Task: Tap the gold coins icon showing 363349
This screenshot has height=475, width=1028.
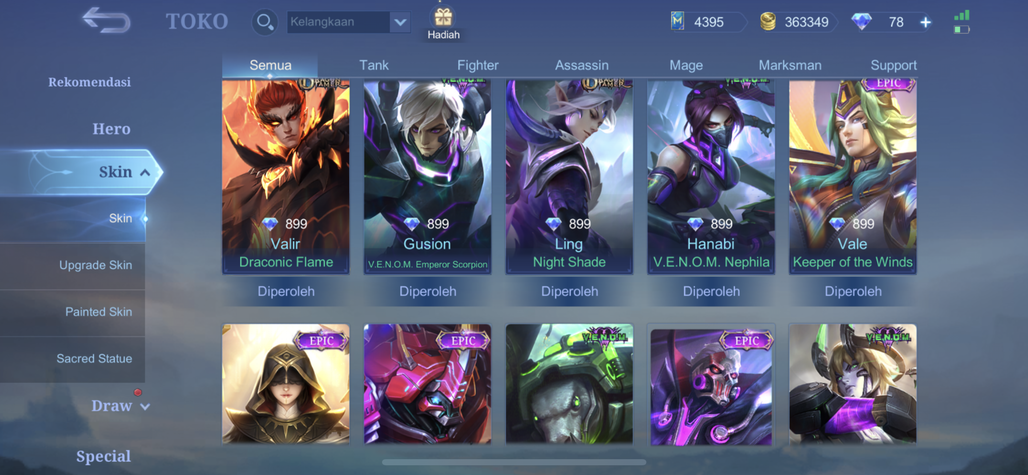Action: (768, 22)
